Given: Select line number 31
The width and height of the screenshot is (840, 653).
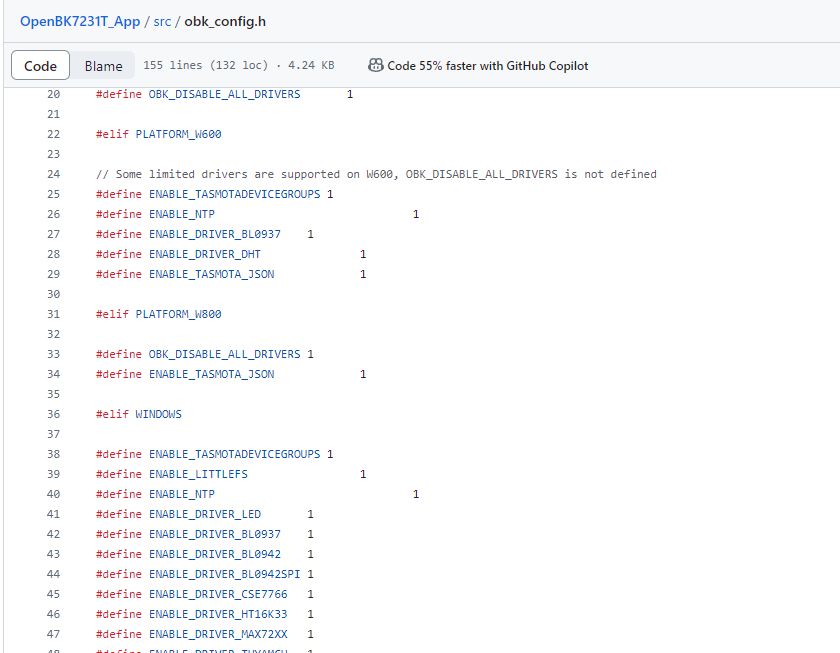Looking at the screenshot, I should click(x=54, y=314).
